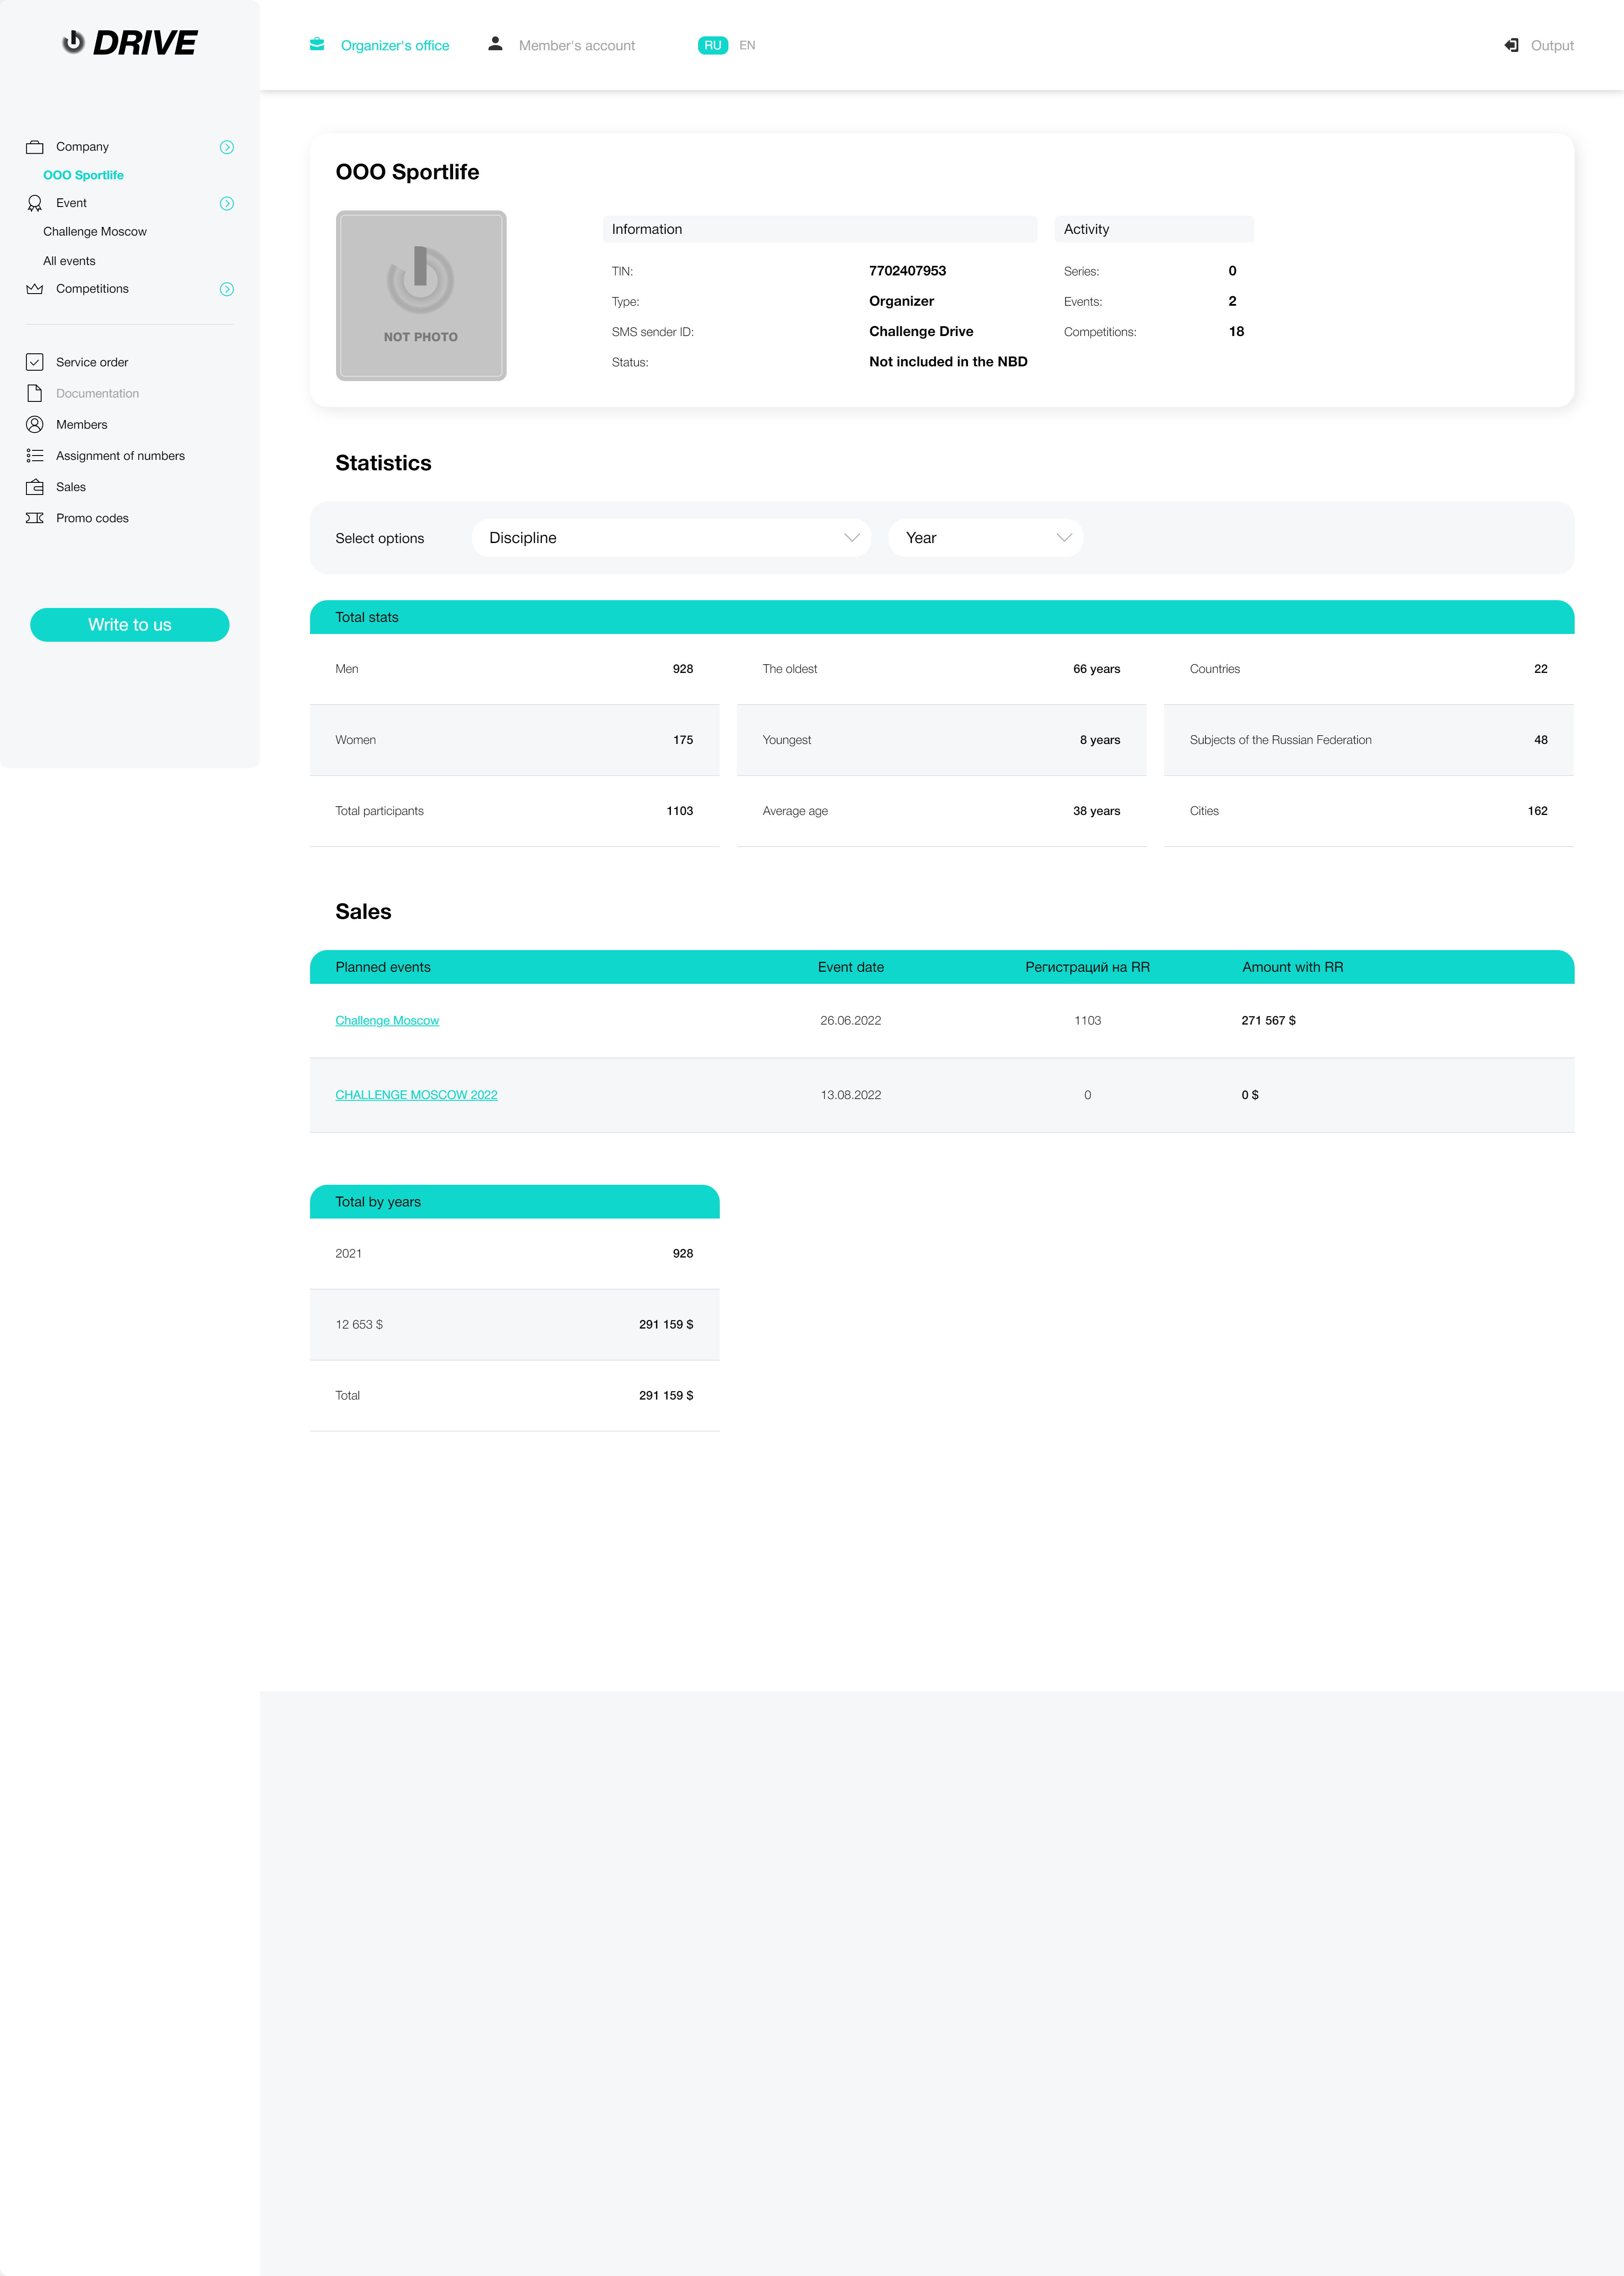Viewport: 1624px width, 2276px height.
Task: Switch language to EN
Action: [x=747, y=45]
